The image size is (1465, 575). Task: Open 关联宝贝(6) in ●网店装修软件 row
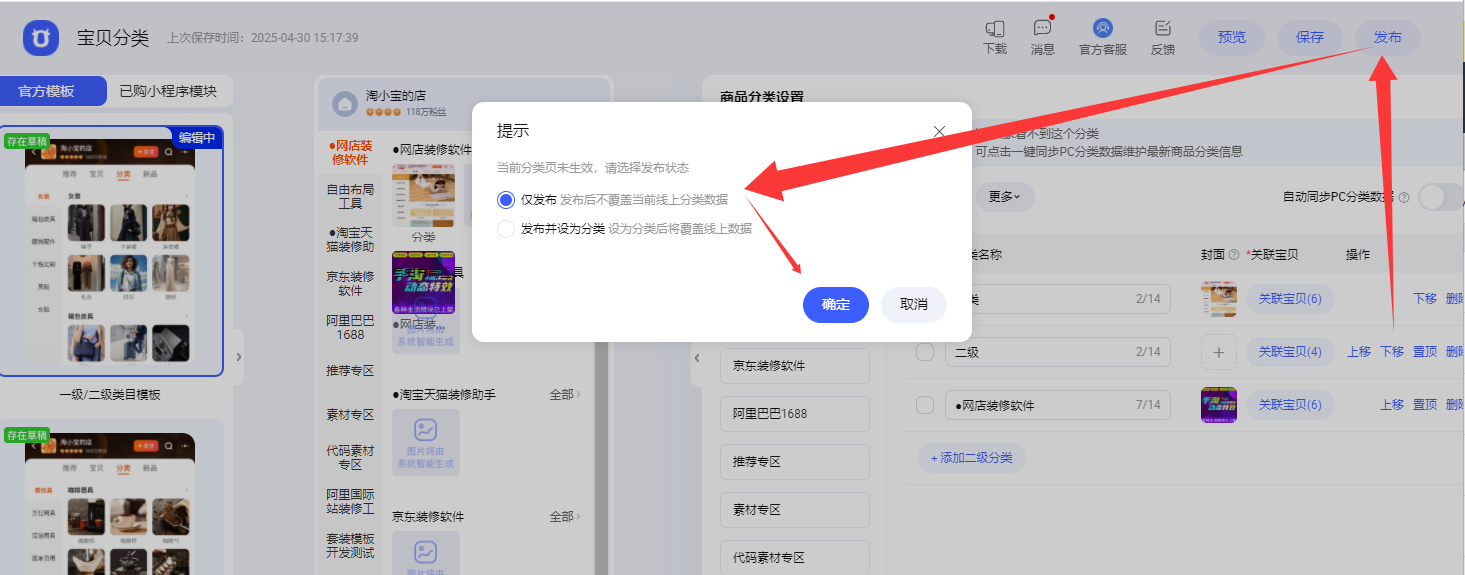pyautogui.click(x=1290, y=405)
